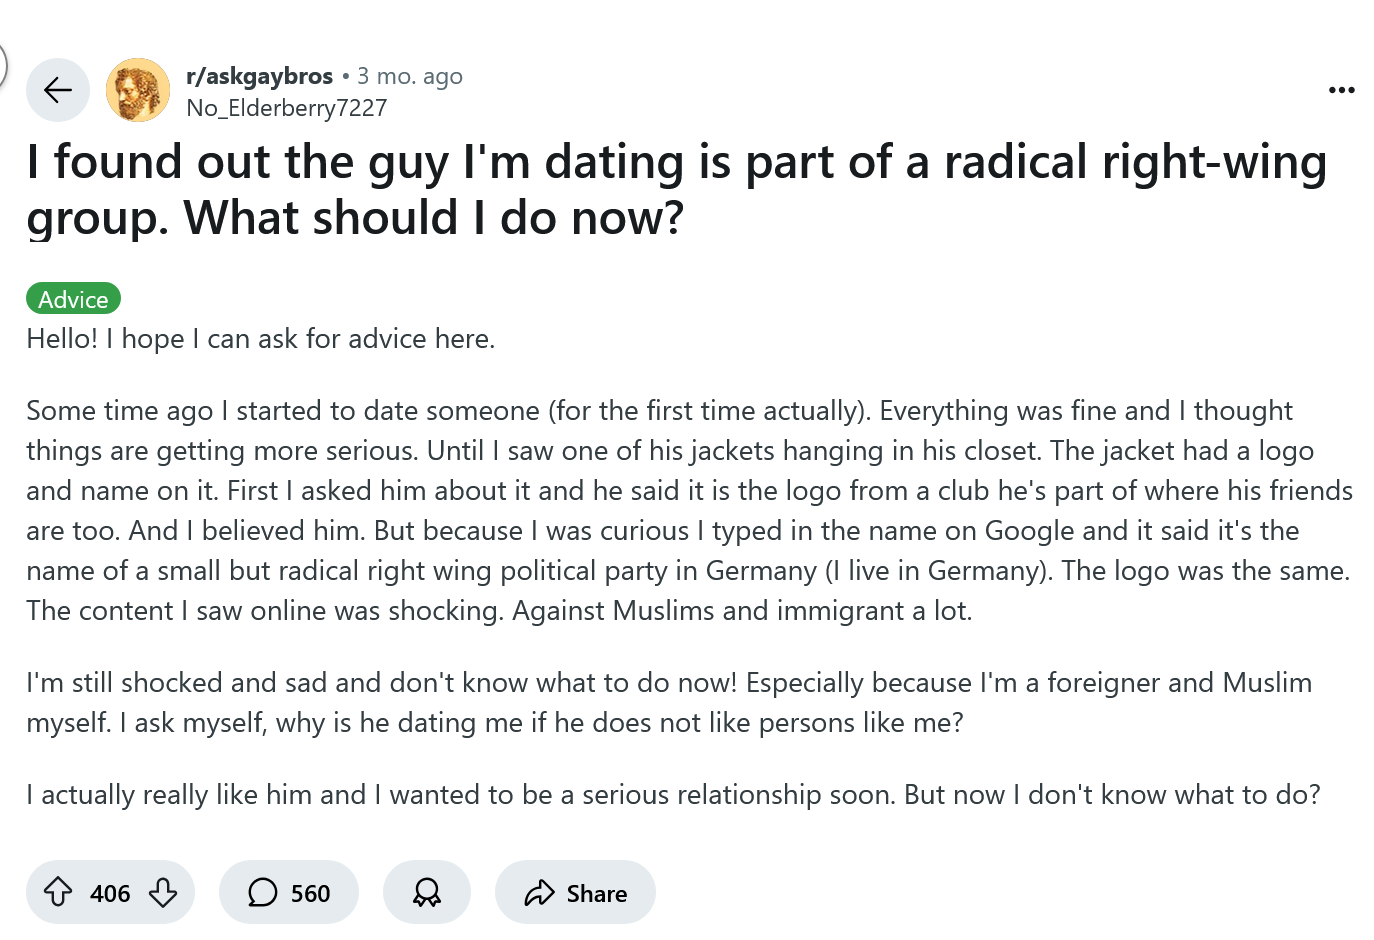The image size is (1374, 940).
Task: Click the paragraph starting "I'm still shocked"
Action: (x=668, y=702)
